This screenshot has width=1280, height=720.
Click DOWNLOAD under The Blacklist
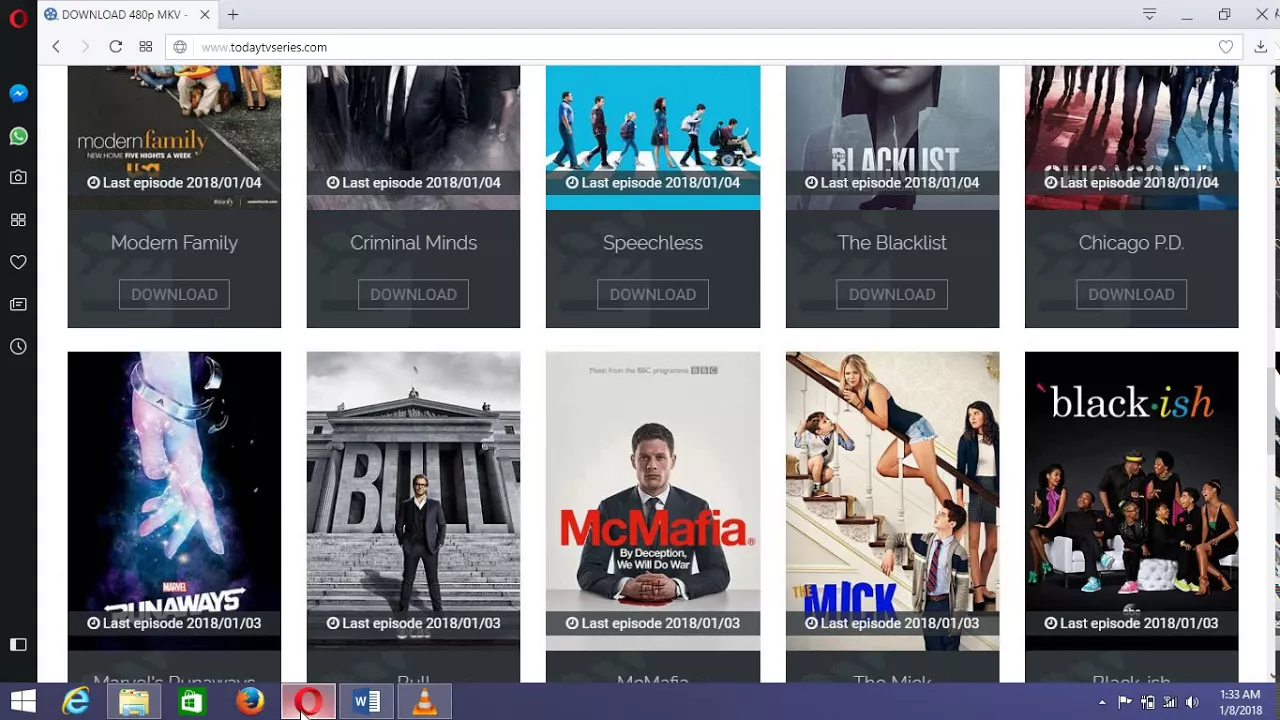[x=892, y=294]
